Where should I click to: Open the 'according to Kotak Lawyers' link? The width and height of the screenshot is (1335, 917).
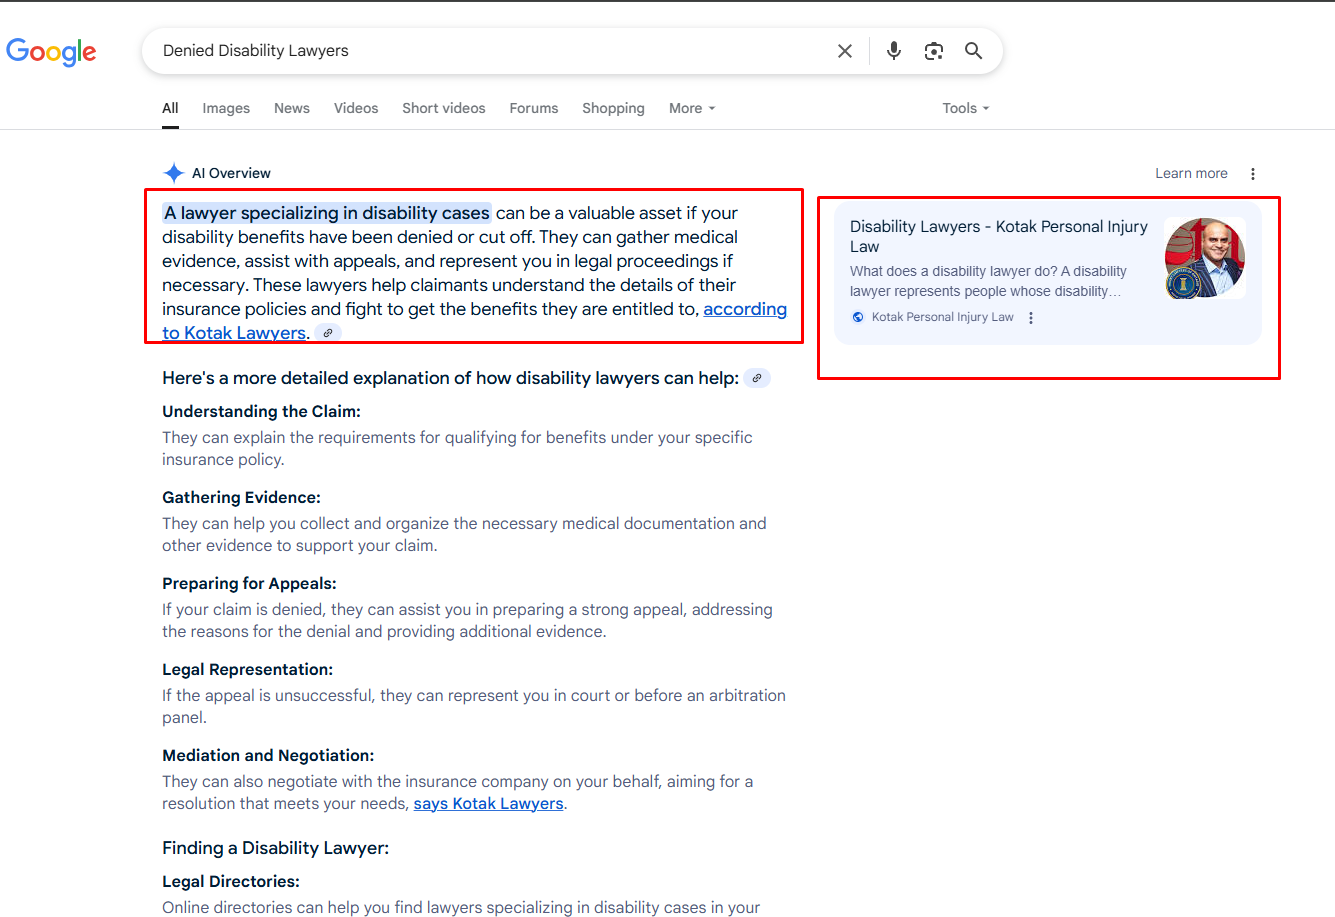click(x=744, y=310)
